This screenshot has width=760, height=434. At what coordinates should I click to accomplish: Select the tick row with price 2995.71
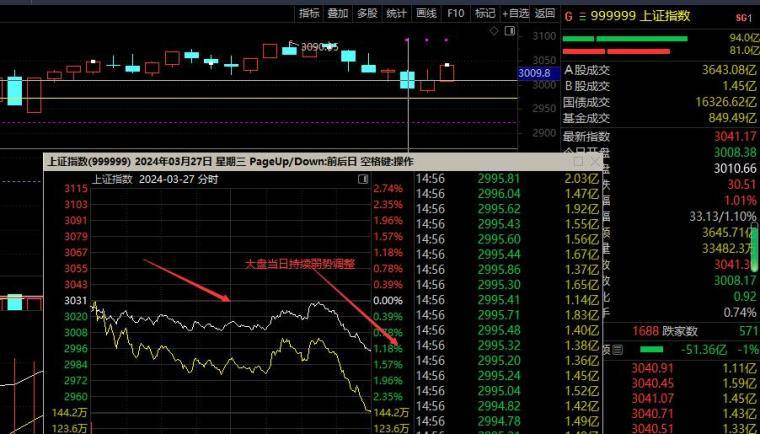[508, 315]
